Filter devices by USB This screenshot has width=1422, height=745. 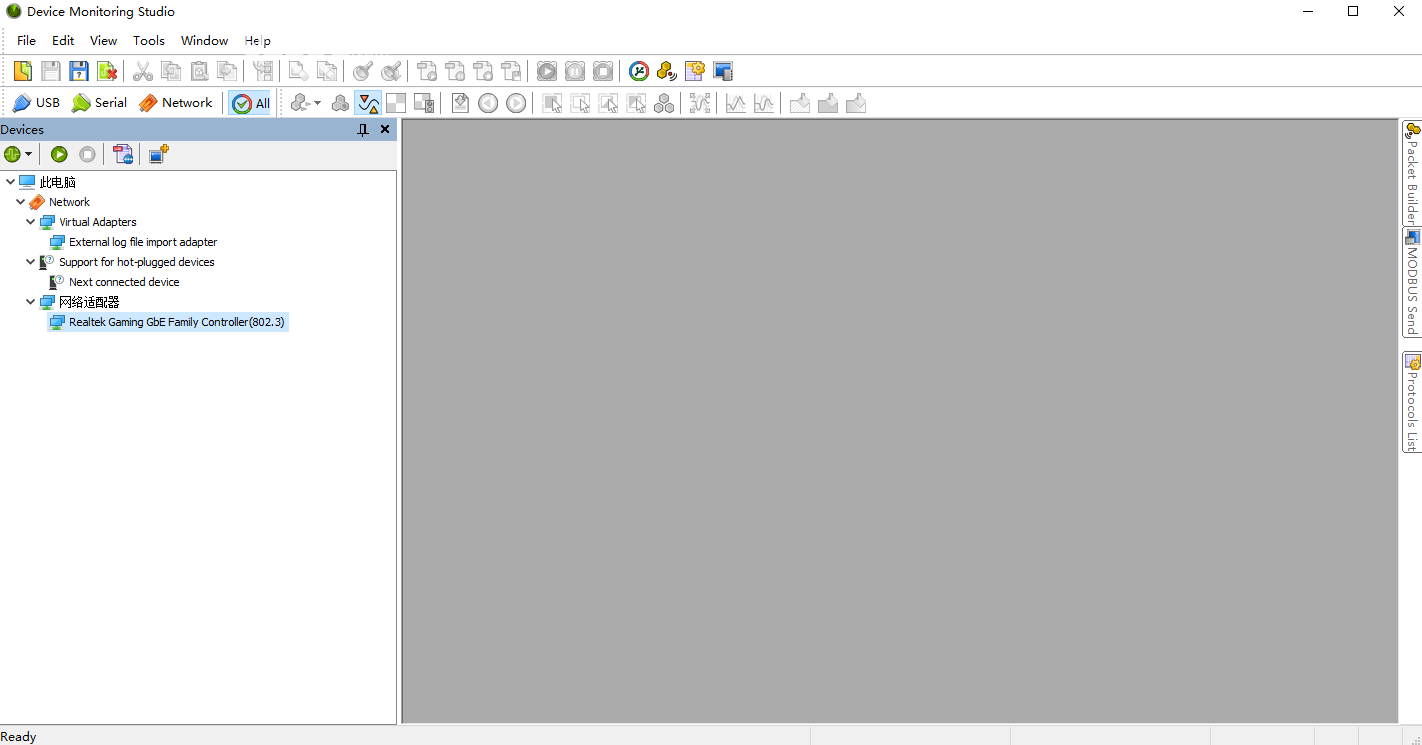click(x=36, y=103)
